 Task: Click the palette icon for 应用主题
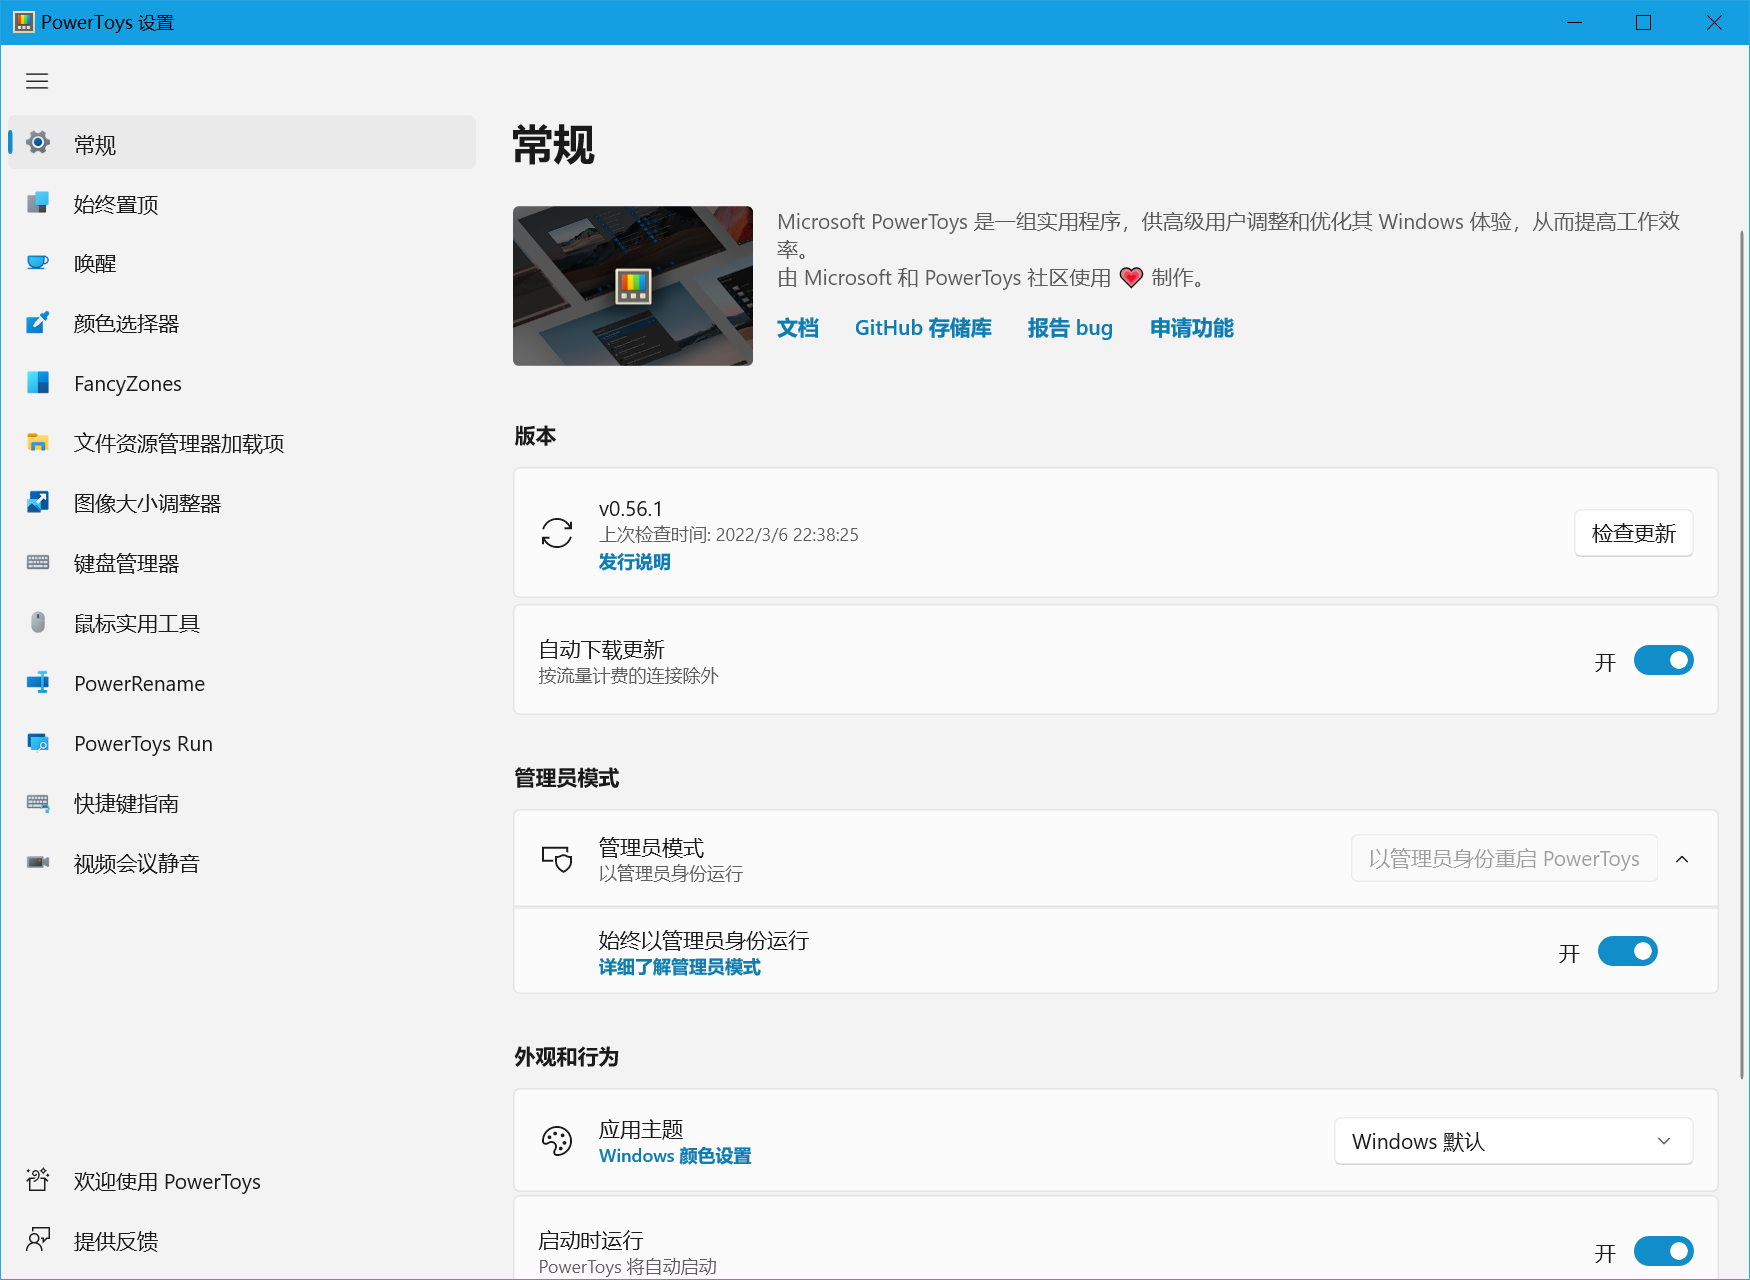(557, 1141)
